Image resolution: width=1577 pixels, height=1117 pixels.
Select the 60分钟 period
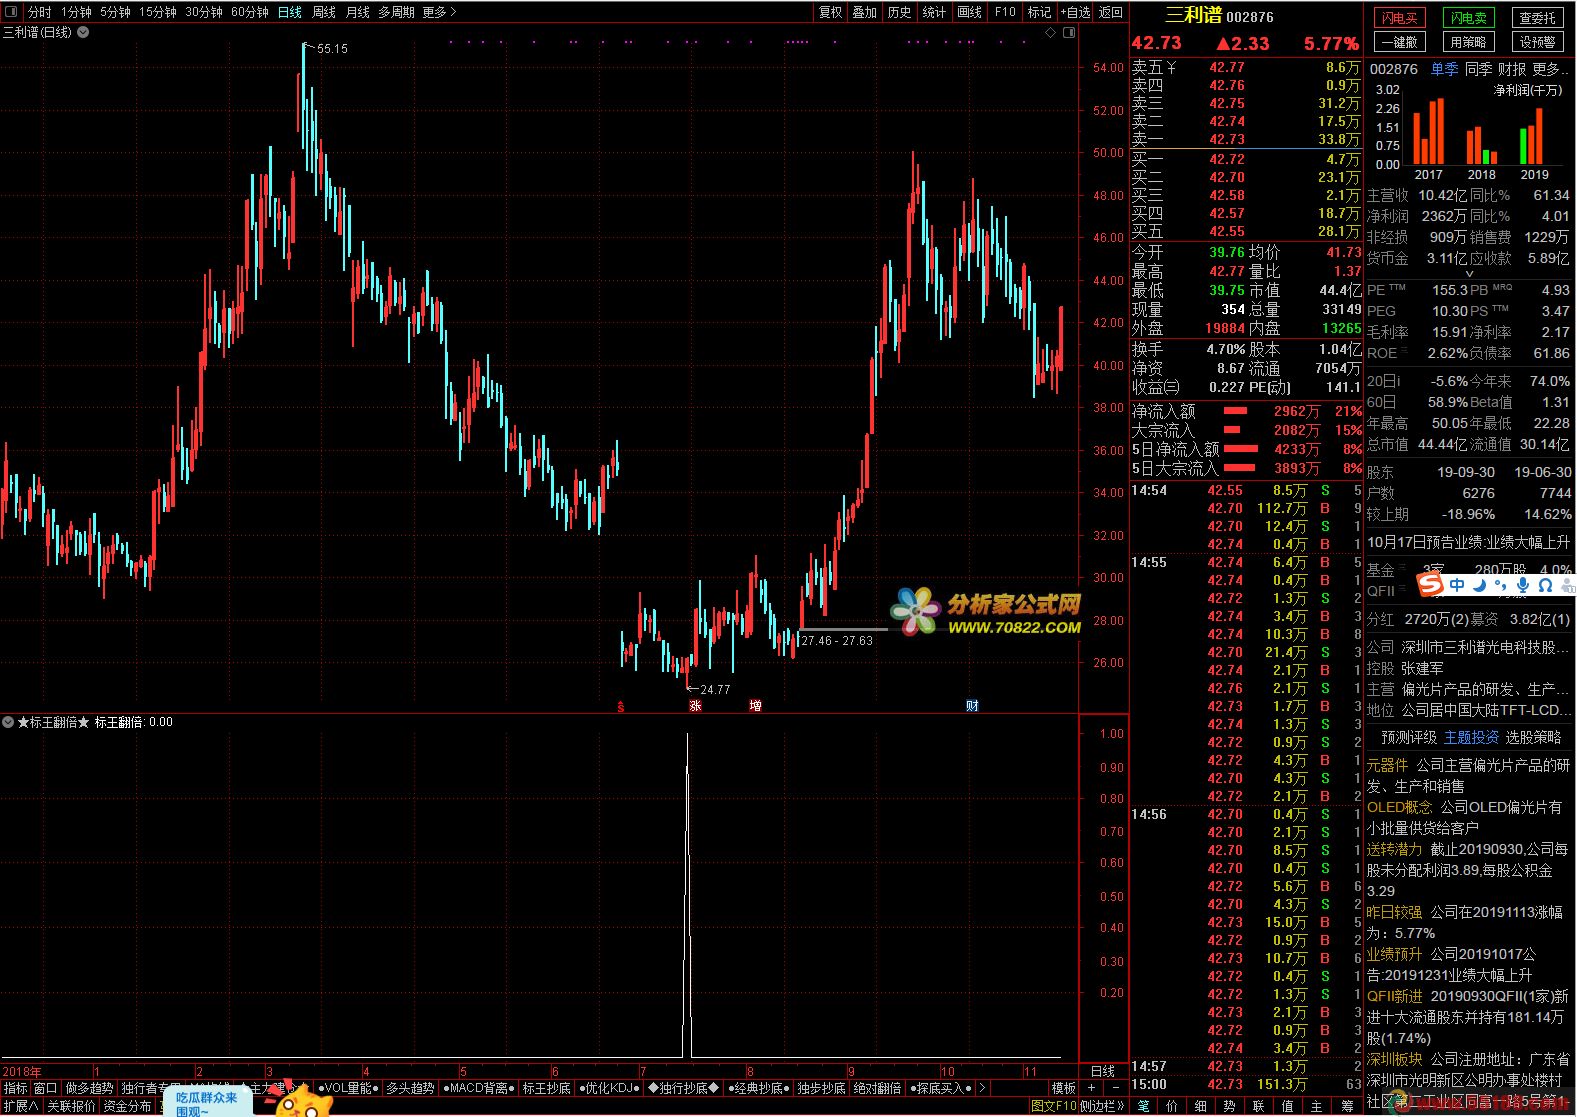250,12
